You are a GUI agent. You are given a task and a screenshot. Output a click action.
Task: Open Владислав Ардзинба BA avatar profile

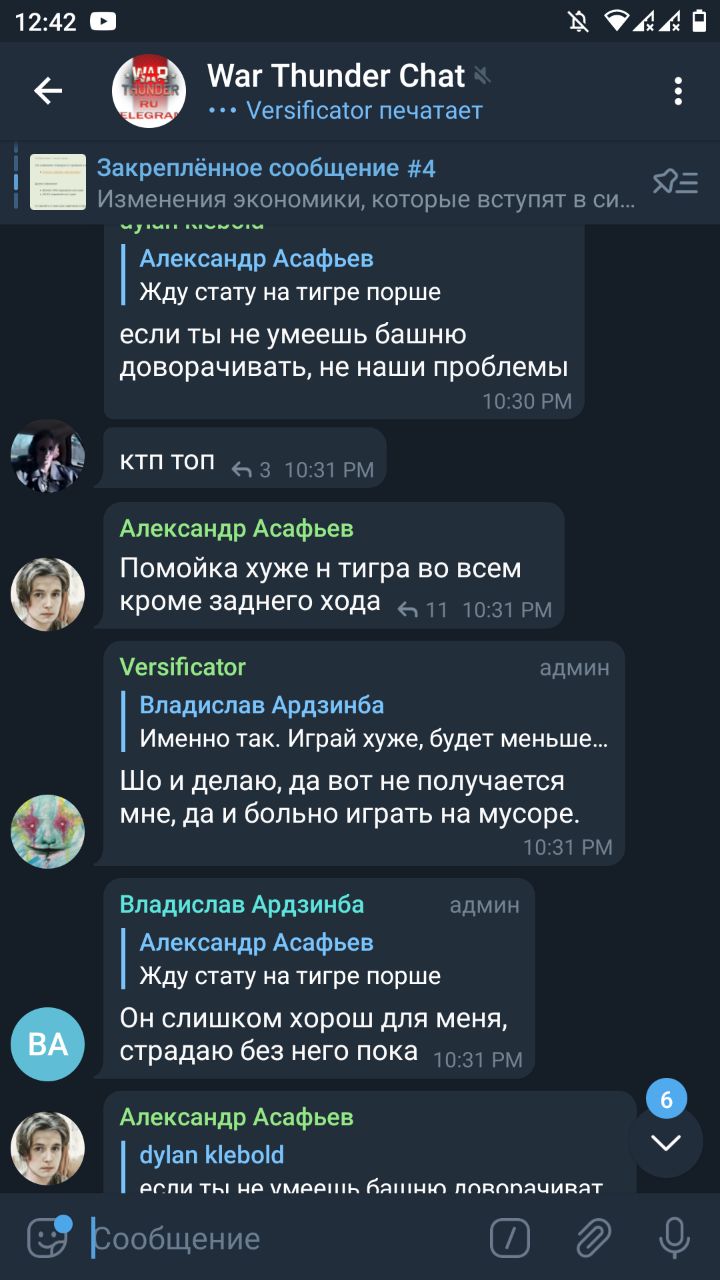(48, 1044)
